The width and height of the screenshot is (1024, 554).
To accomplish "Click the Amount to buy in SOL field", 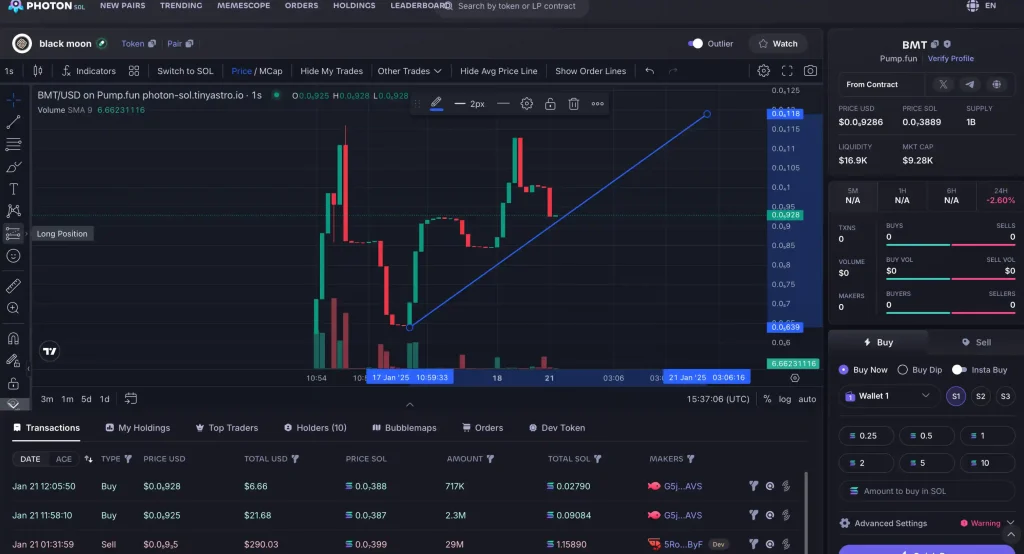I will click(x=925, y=491).
